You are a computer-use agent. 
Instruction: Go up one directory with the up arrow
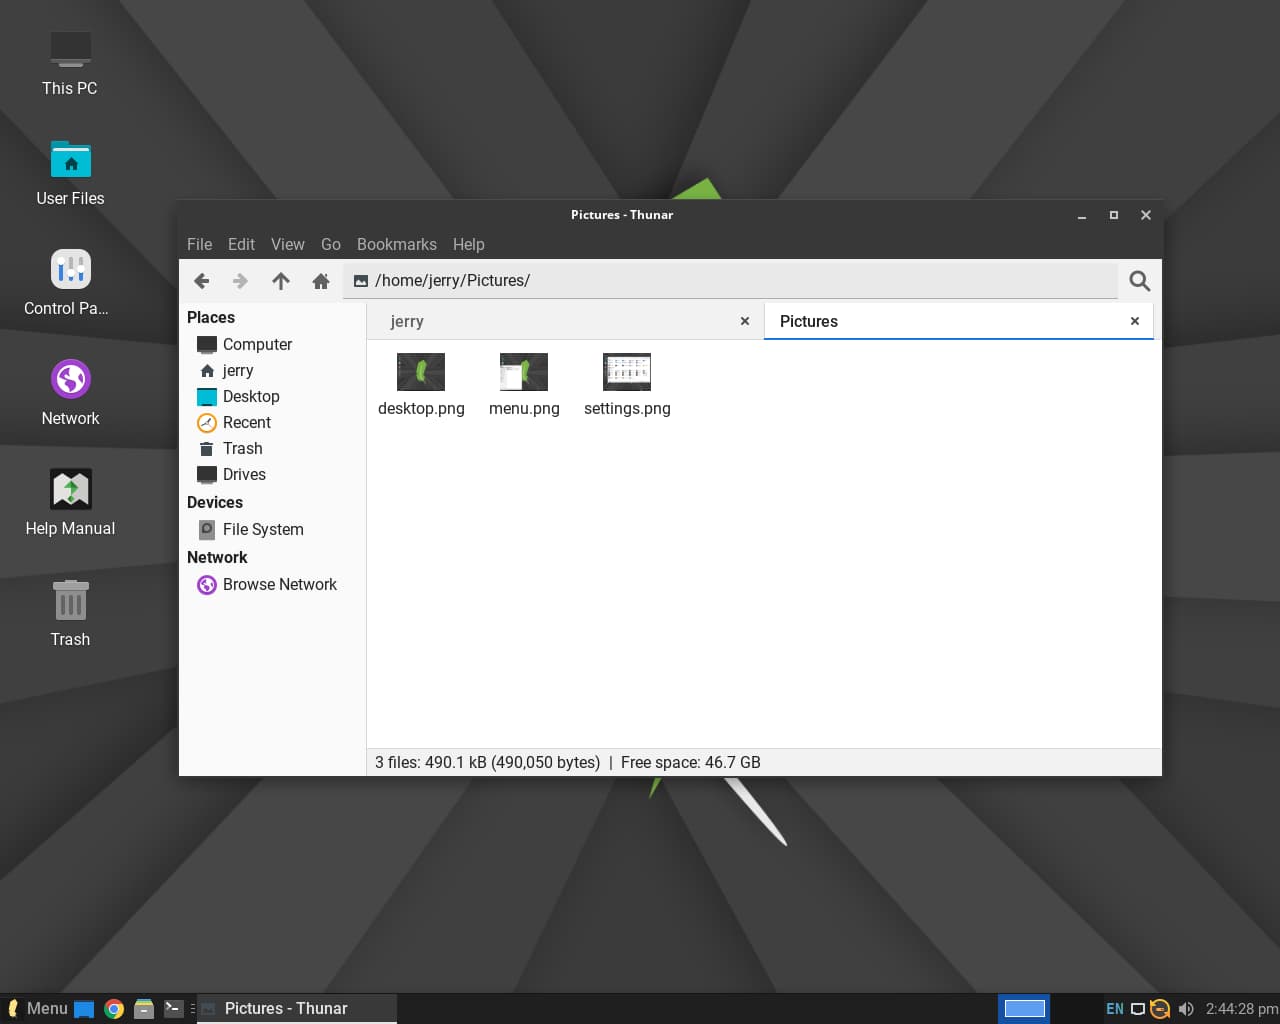(281, 281)
